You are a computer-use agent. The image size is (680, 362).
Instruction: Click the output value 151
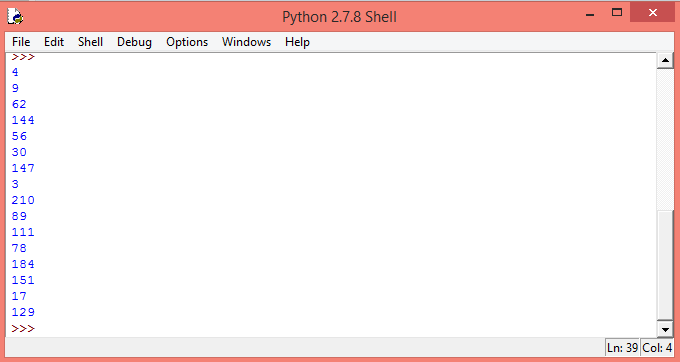click(23, 280)
